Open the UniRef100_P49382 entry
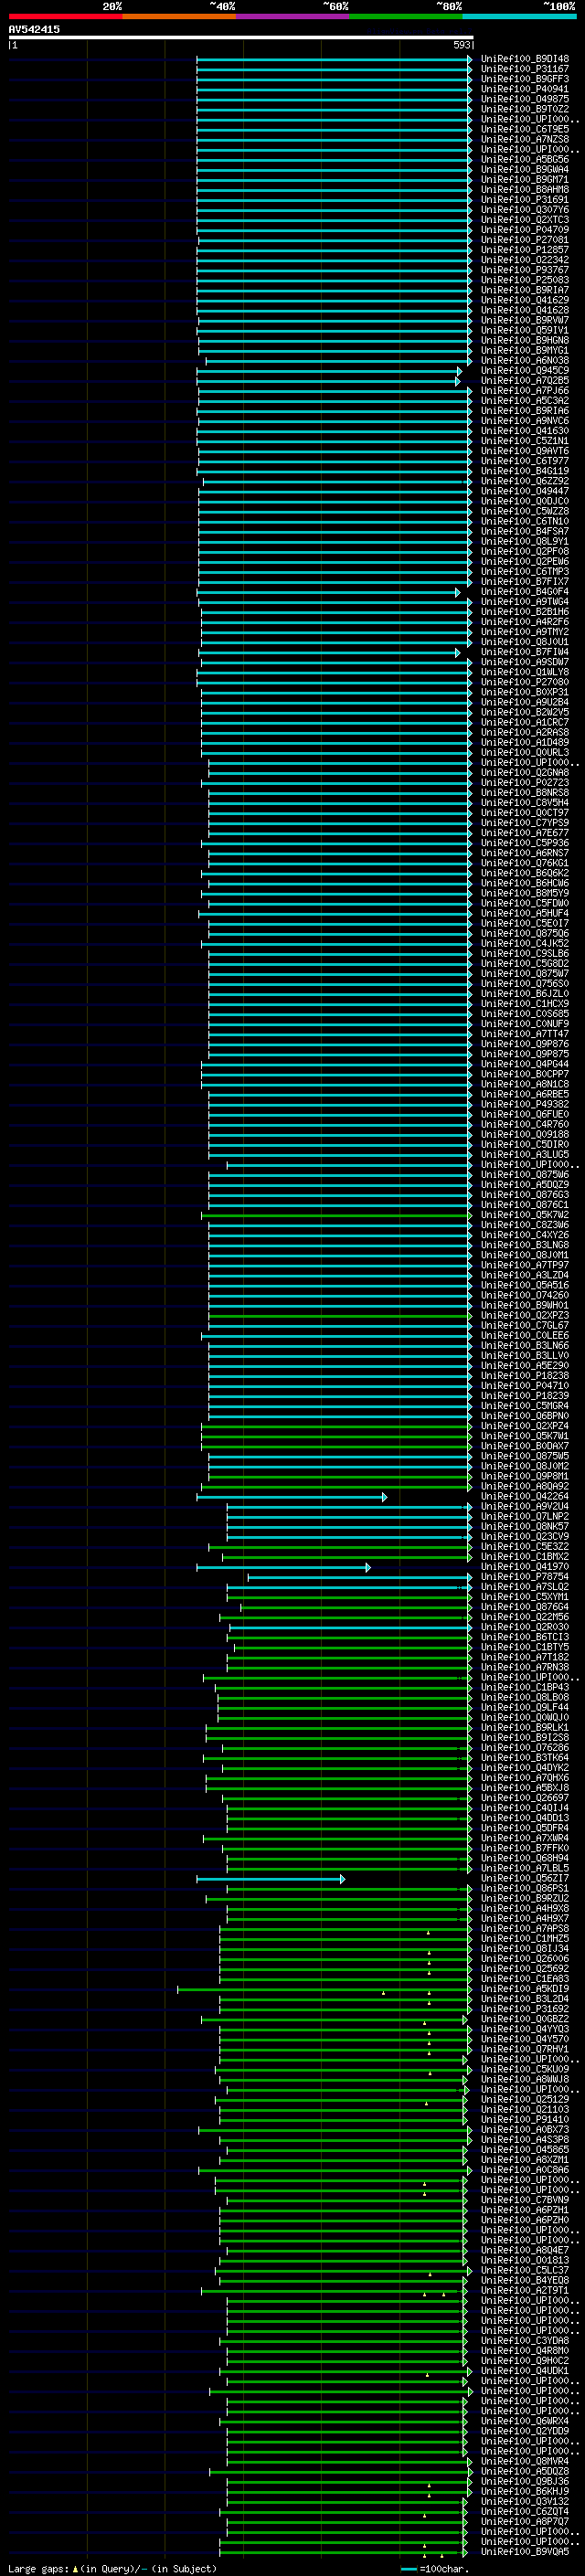 tap(525, 1104)
